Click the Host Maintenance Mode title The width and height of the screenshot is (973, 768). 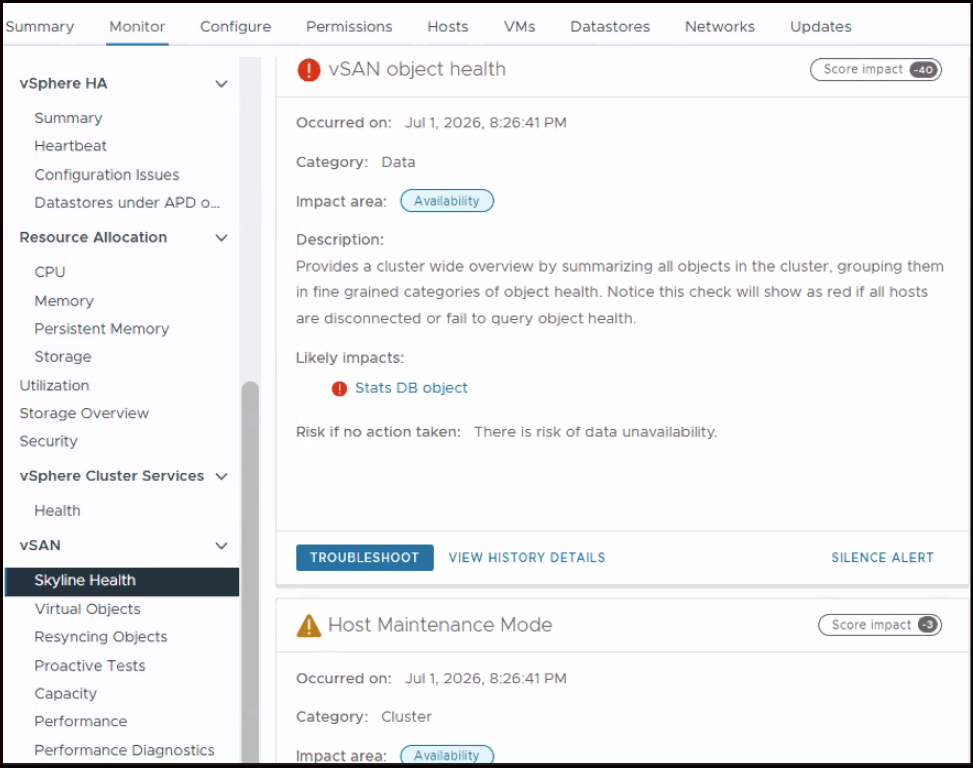tap(439, 625)
